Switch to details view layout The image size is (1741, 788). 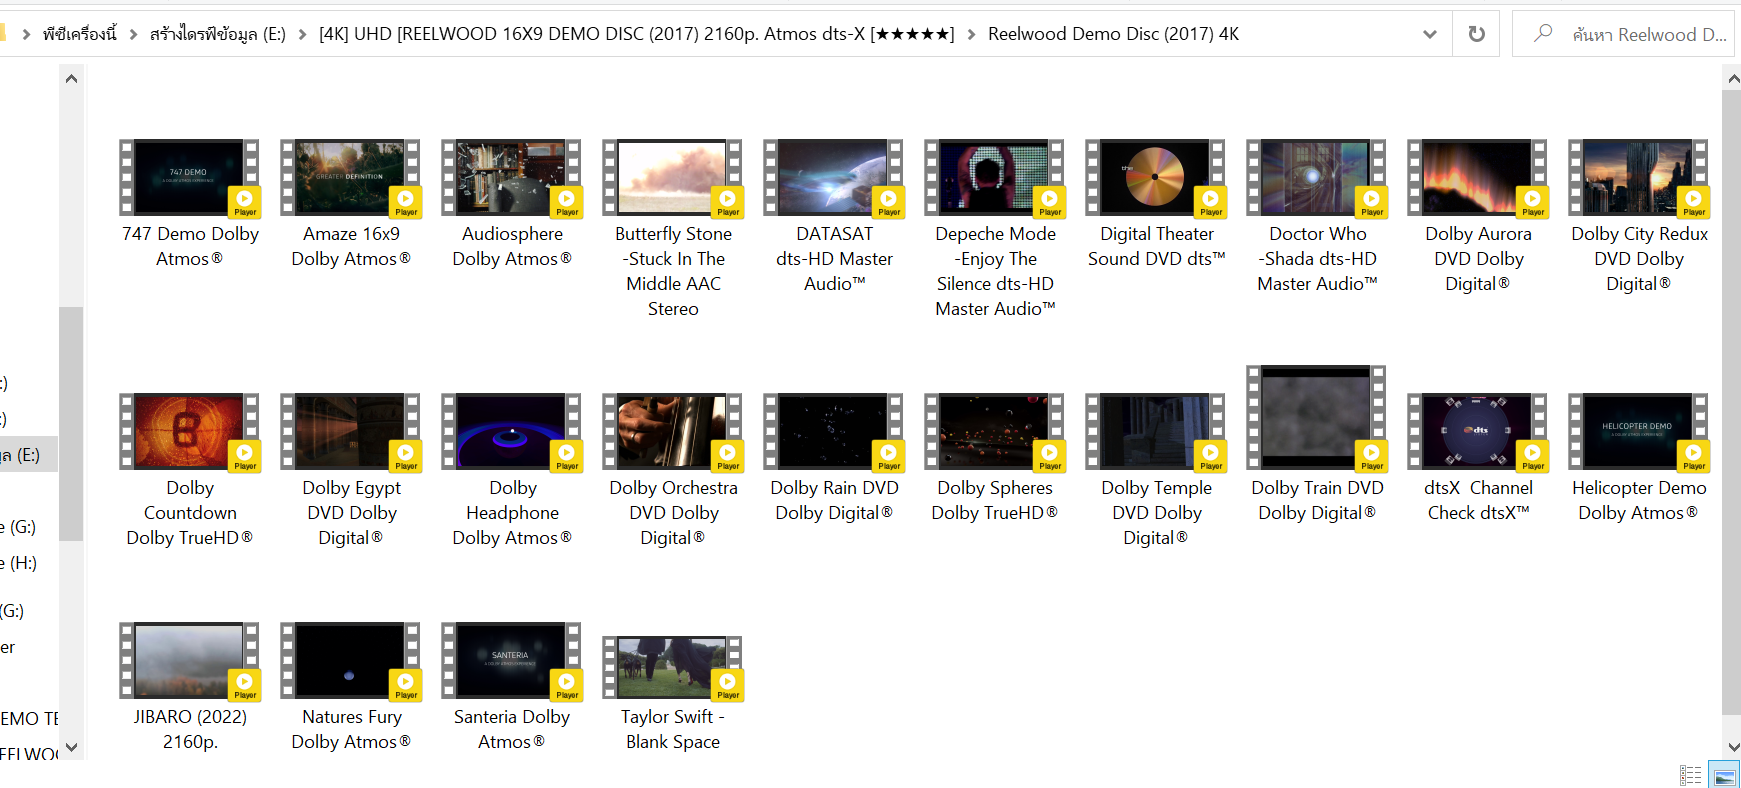pyautogui.click(x=1690, y=775)
